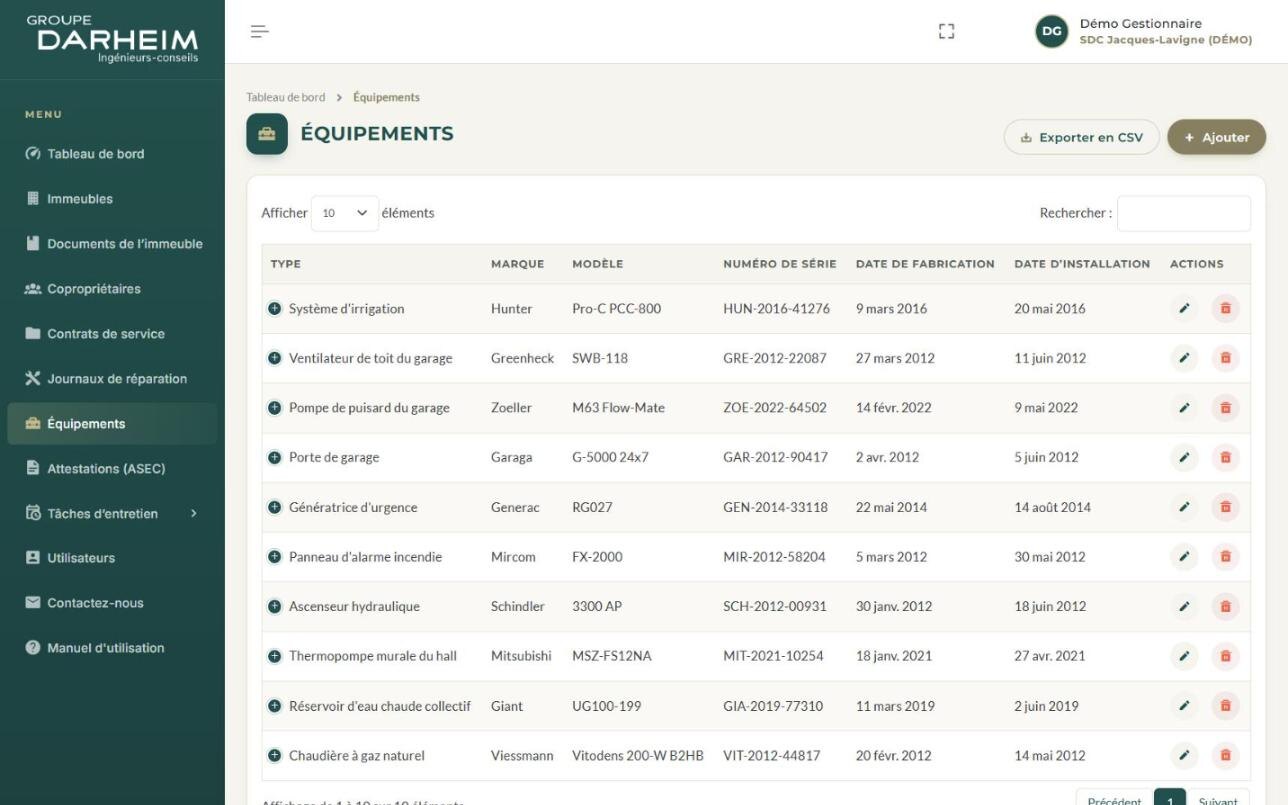The height and width of the screenshot is (805, 1288).
Task: Expand Réservoir d'eau chaude collectif row details
Action: (x=275, y=706)
